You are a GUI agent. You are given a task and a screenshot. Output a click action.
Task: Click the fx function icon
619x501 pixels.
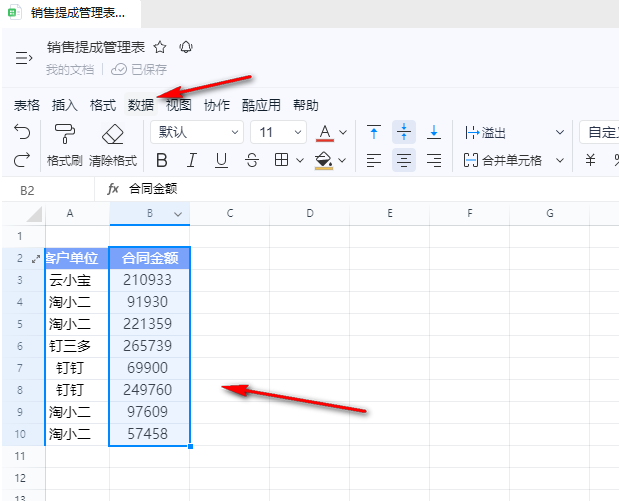[x=113, y=189]
